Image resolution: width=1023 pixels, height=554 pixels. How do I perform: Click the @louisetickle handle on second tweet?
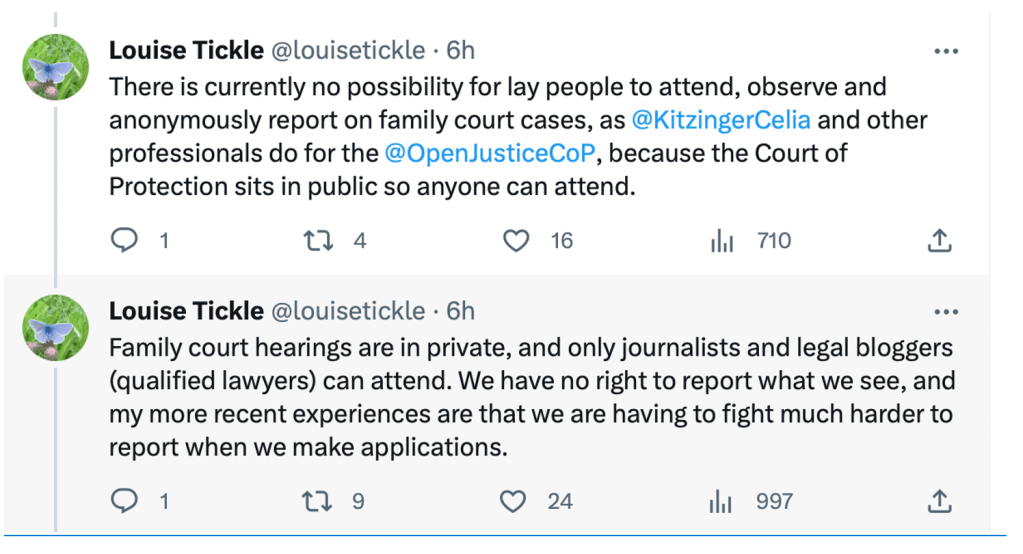click(349, 312)
